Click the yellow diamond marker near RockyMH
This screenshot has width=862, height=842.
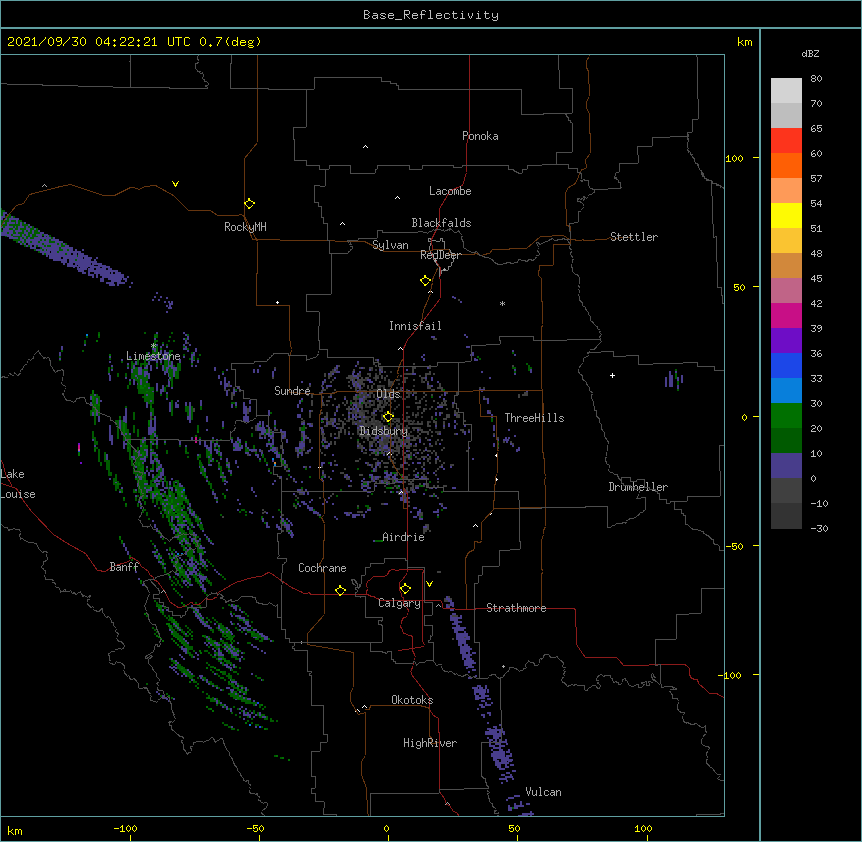249,204
